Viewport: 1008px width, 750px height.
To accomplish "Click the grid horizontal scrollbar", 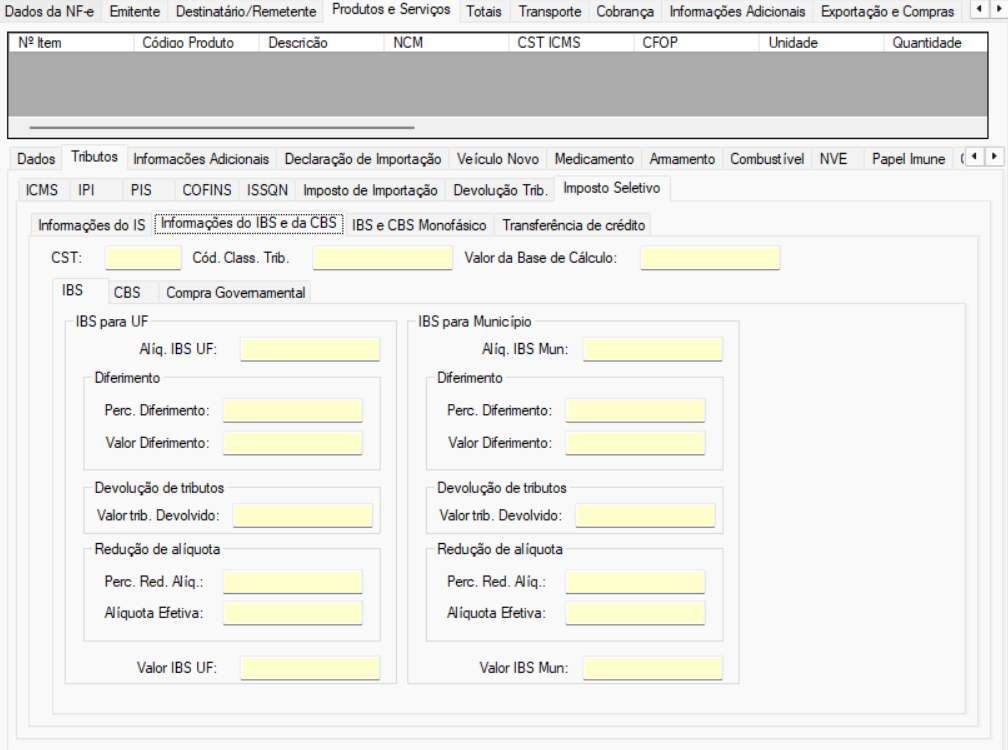I will pos(222,128).
